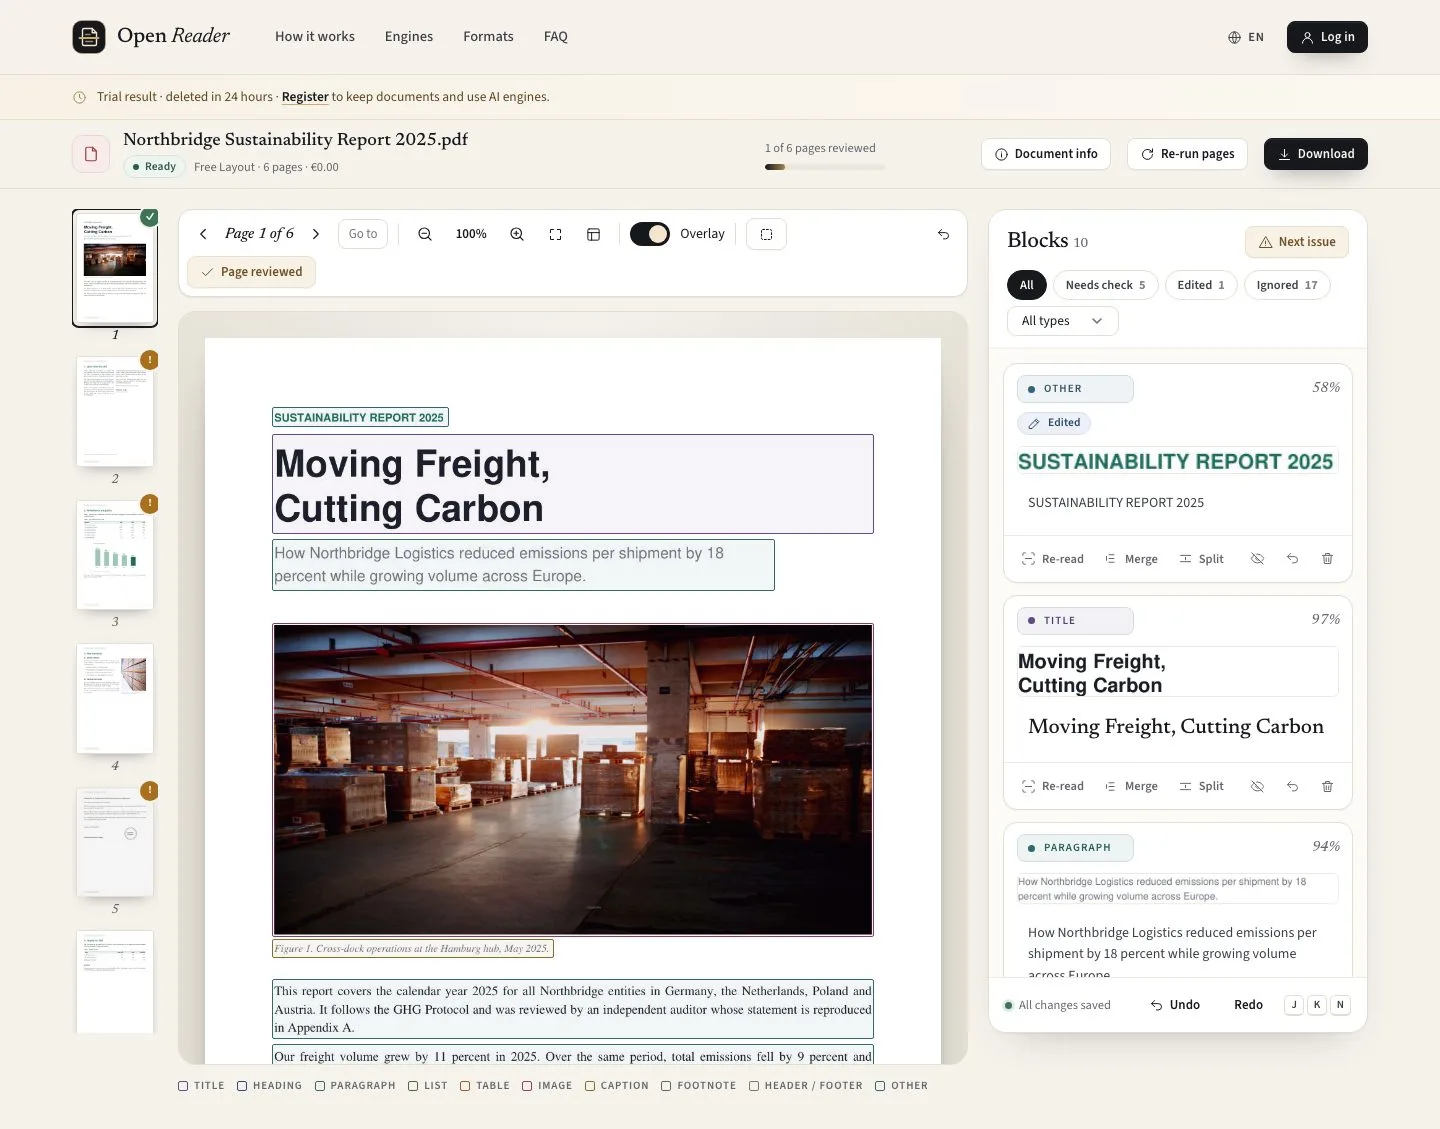The height and width of the screenshot is (1129, 1440).
Task: Revert the OTHER block changes
Action: [x=1292, y=559]
